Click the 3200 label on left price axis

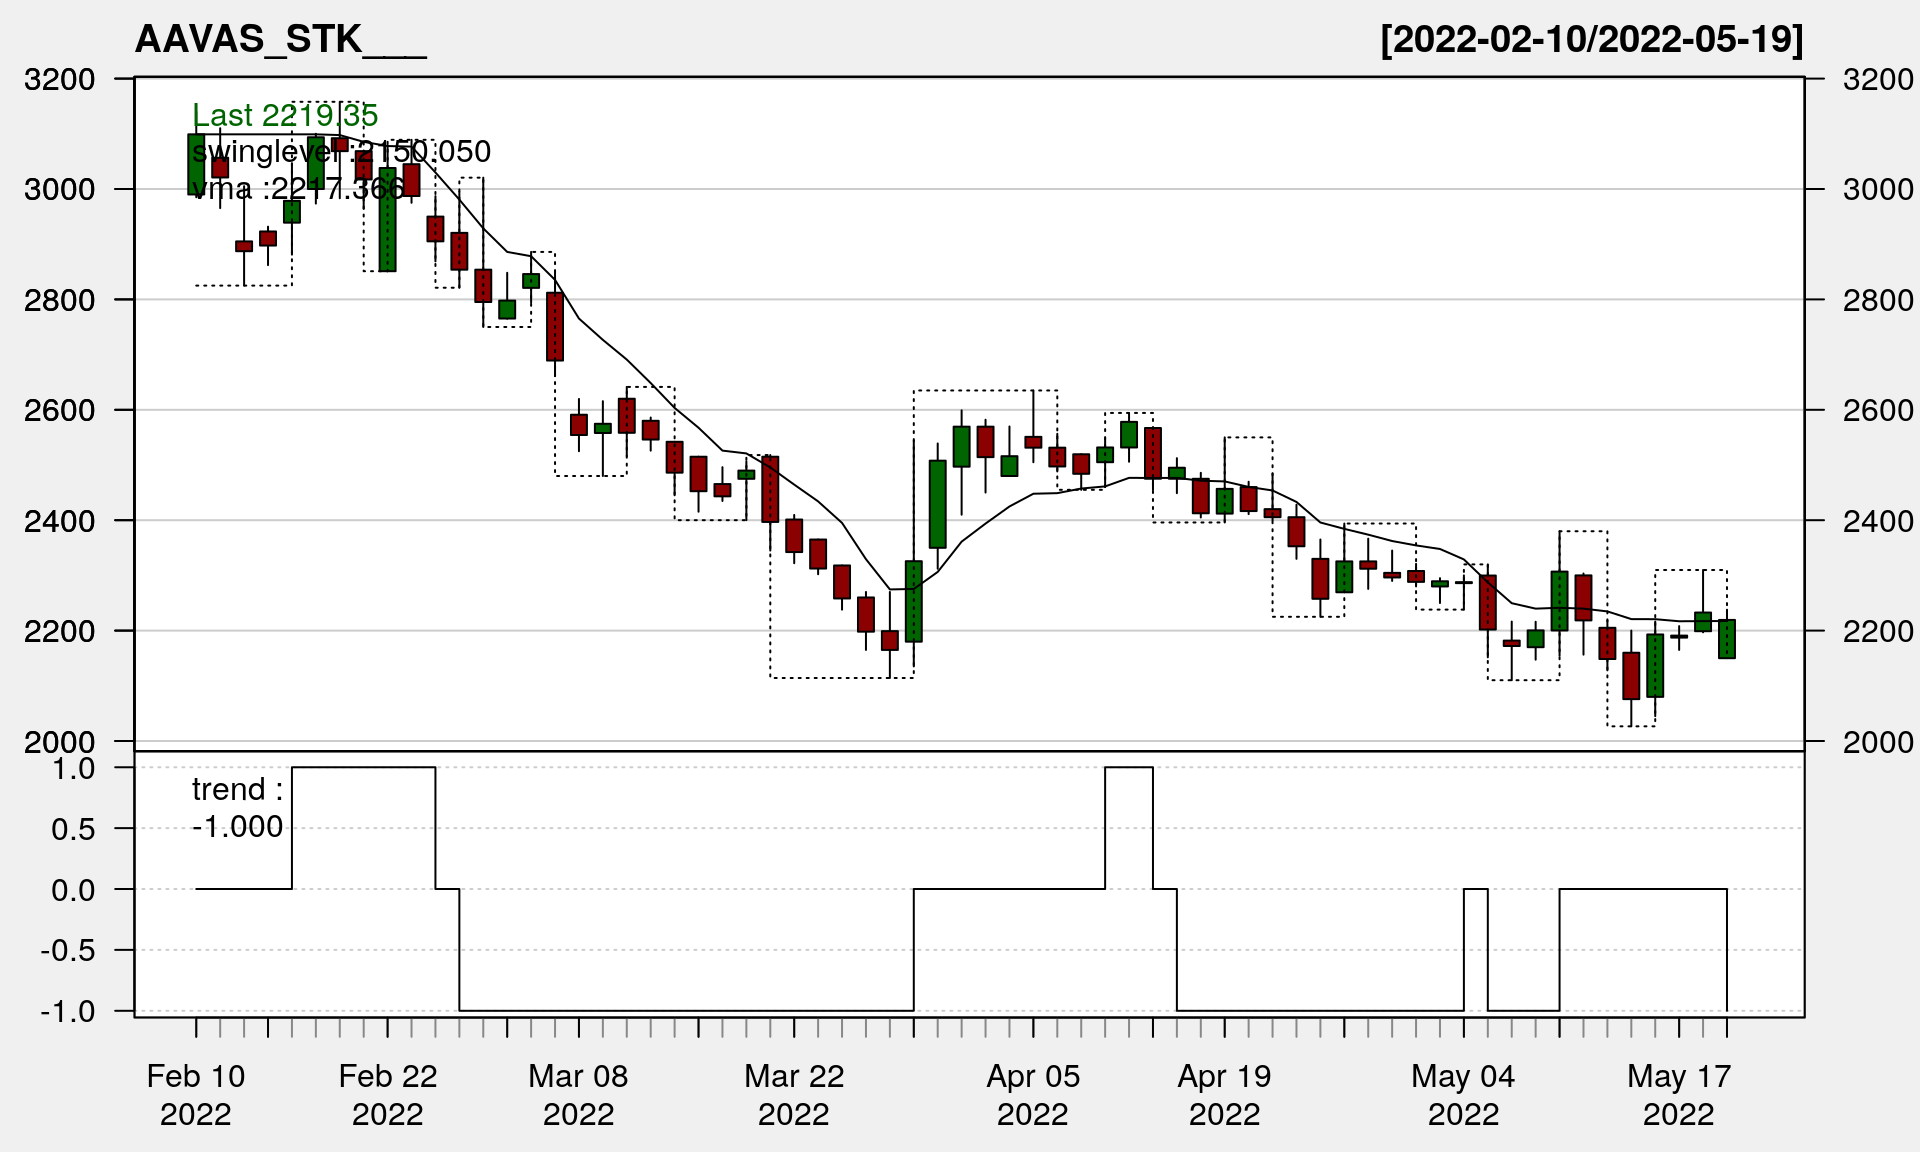[59, 79]
